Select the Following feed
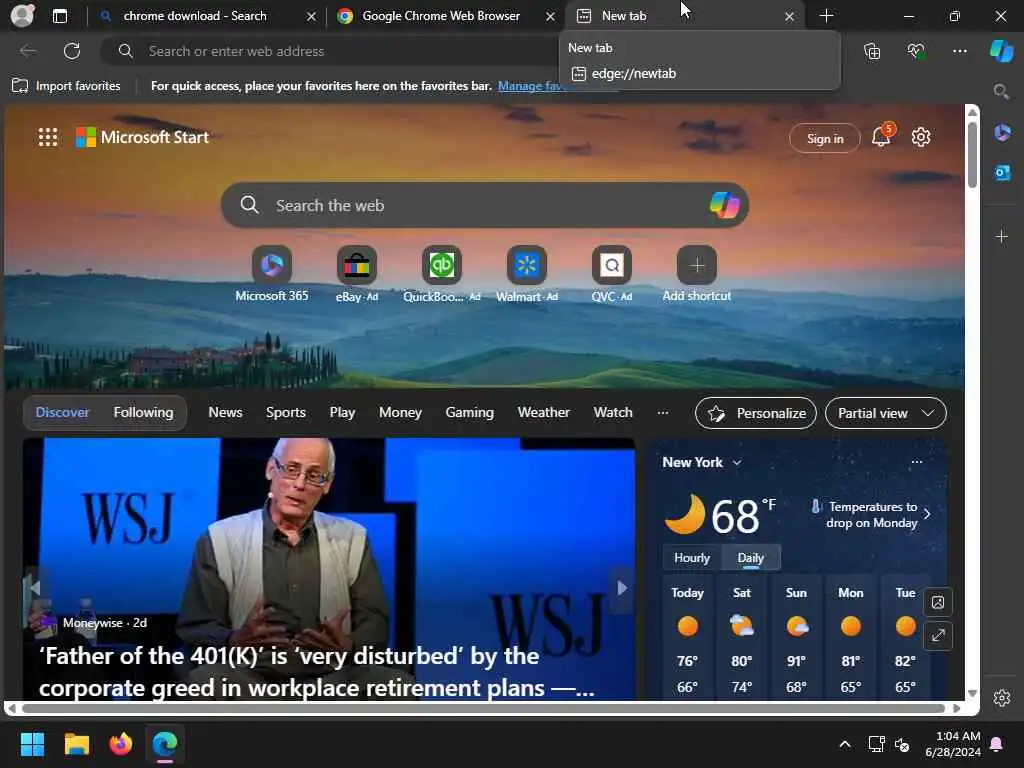 click(x=143, y=413)
